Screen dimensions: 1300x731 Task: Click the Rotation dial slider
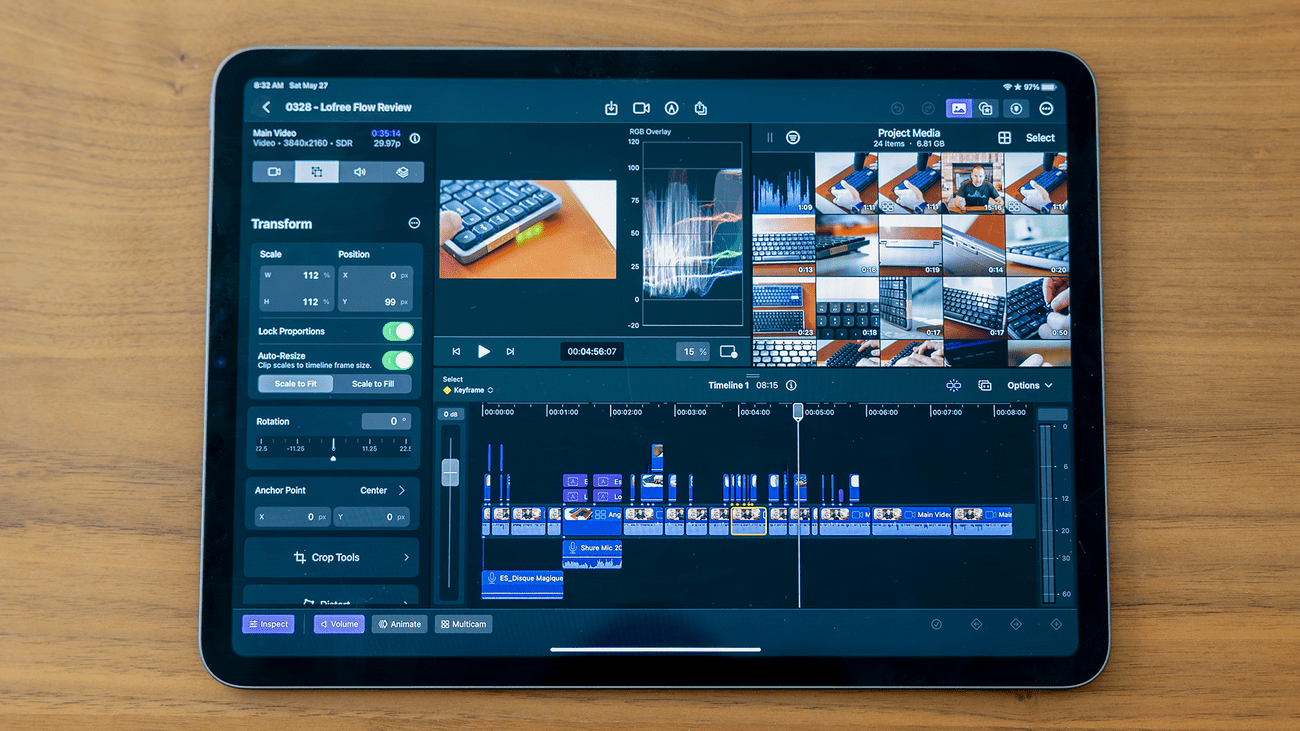pos(333,446)
